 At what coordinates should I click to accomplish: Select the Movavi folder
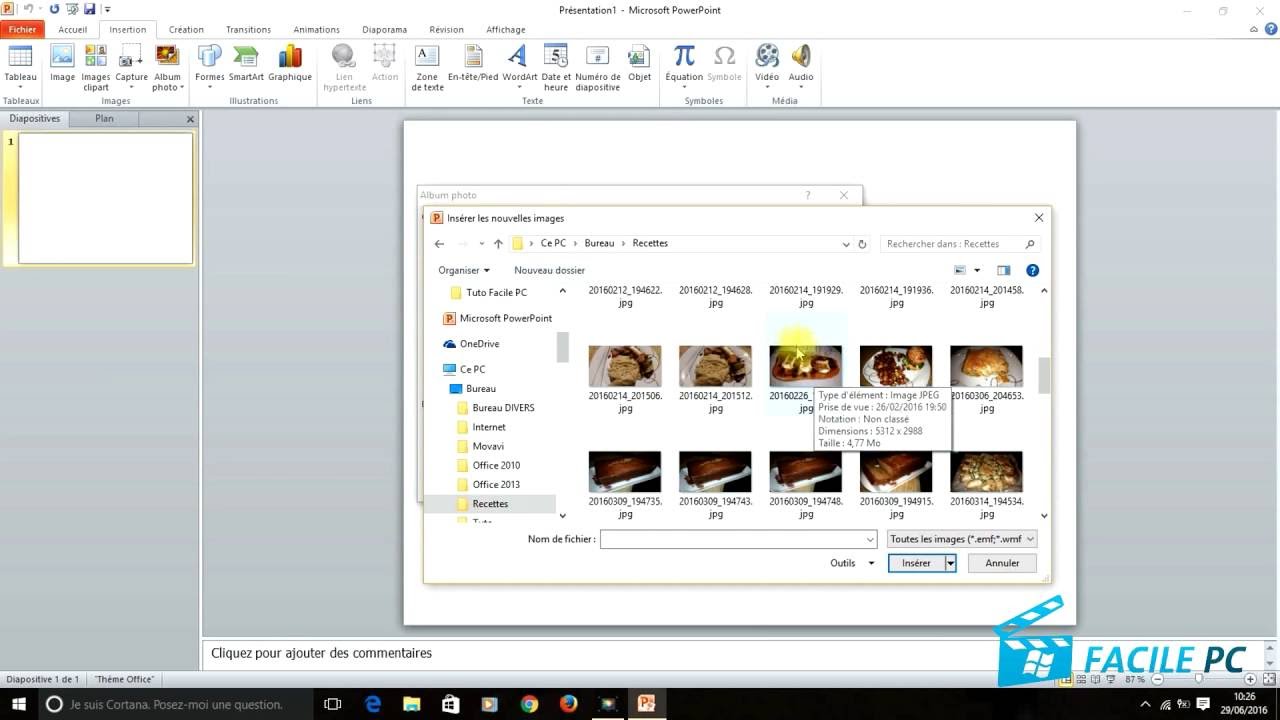(x=488, y=446)
